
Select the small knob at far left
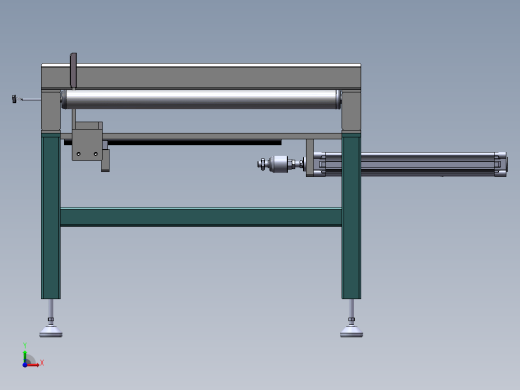tap(14, 99)
